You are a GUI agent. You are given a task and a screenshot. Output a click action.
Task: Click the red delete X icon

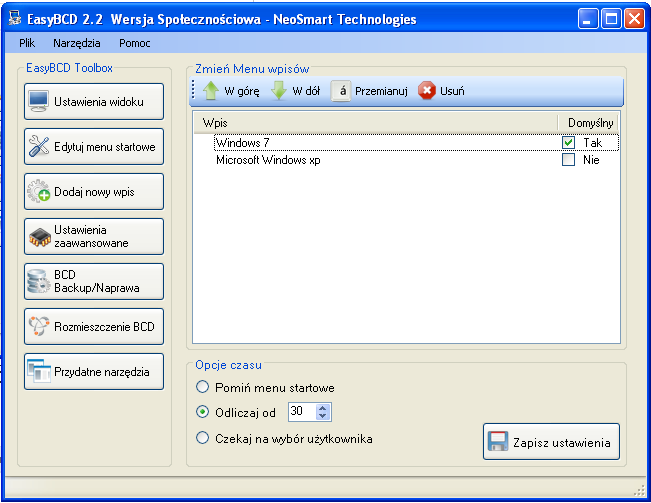click(426, 90)
